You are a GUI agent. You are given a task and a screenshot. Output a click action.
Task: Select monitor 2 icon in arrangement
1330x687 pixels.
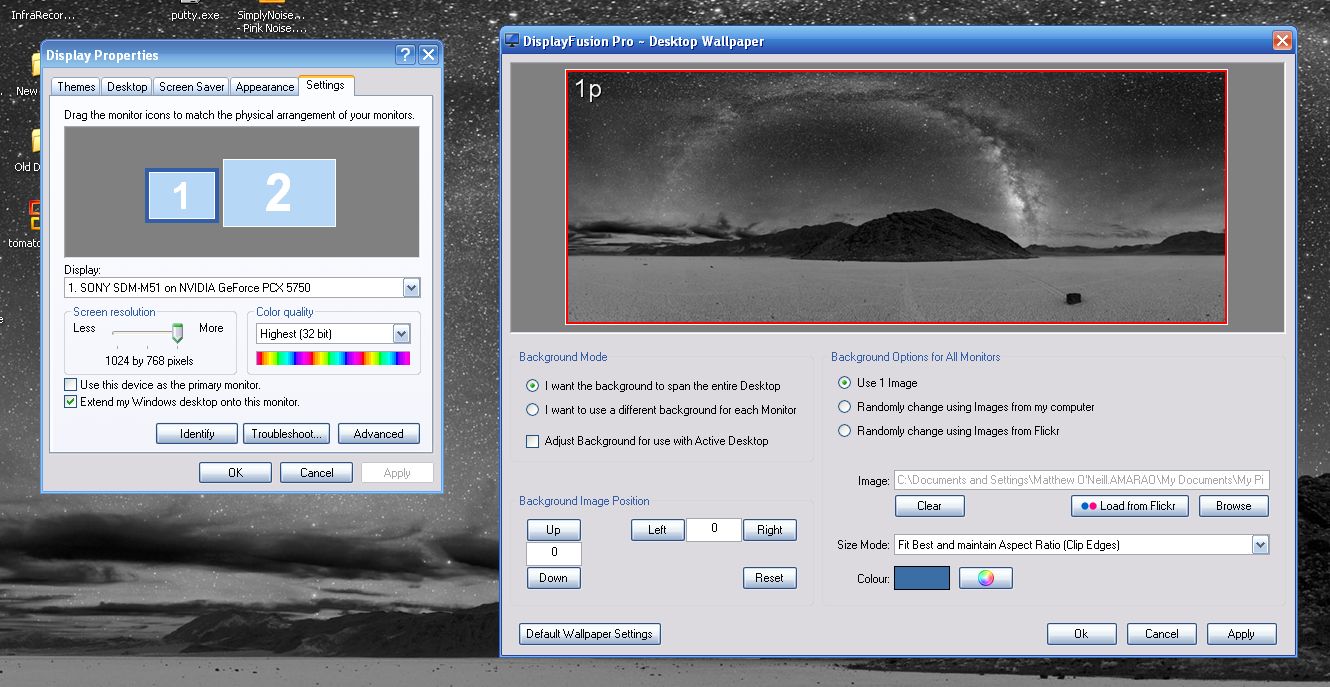[278, 193]
